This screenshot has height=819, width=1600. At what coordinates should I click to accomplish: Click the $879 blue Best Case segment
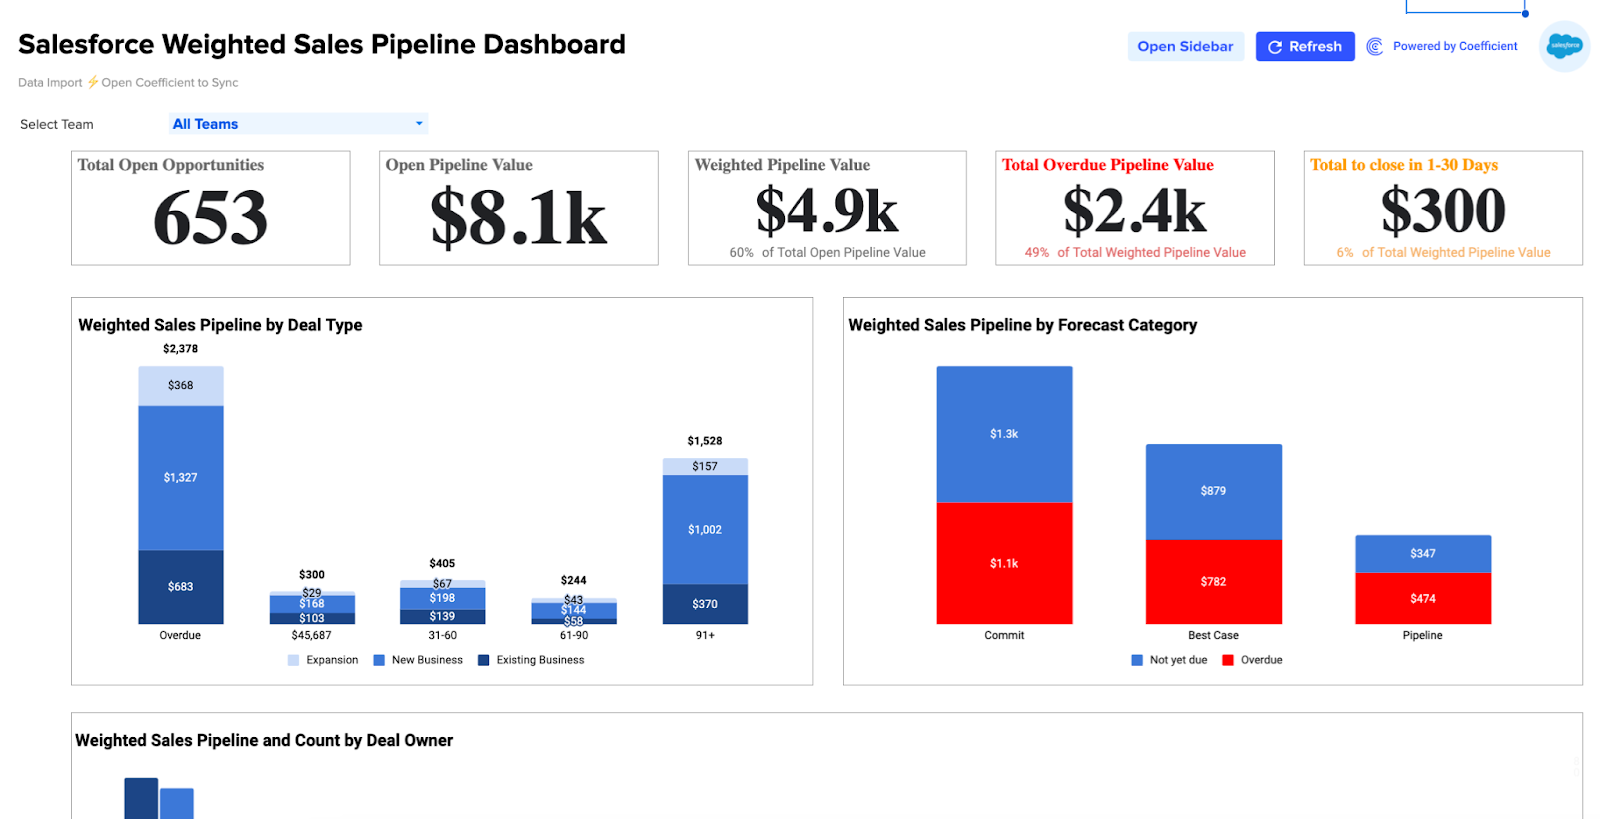[1213, 491]
